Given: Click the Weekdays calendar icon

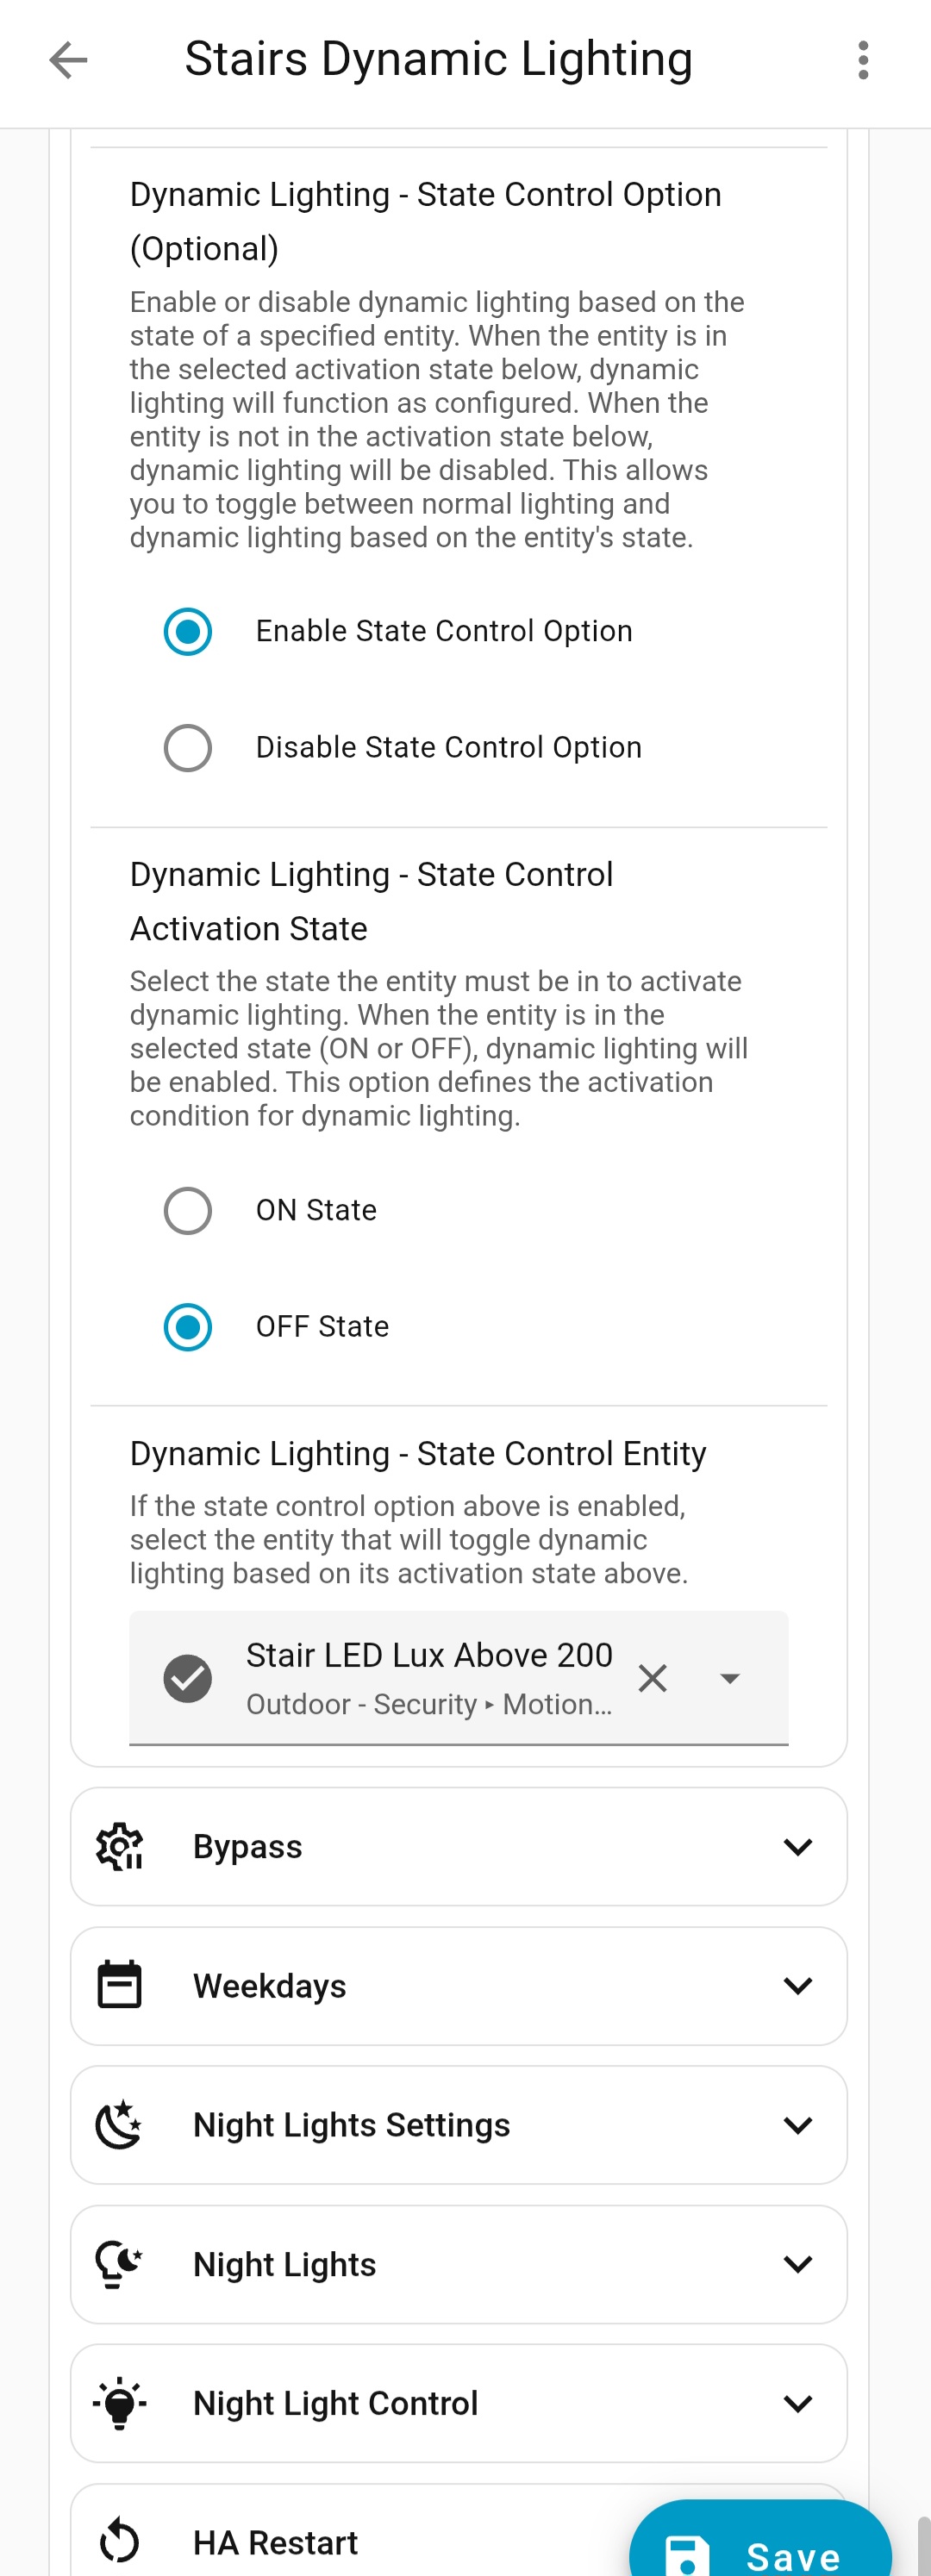Looking at the screenshot, I should 120,1985.
